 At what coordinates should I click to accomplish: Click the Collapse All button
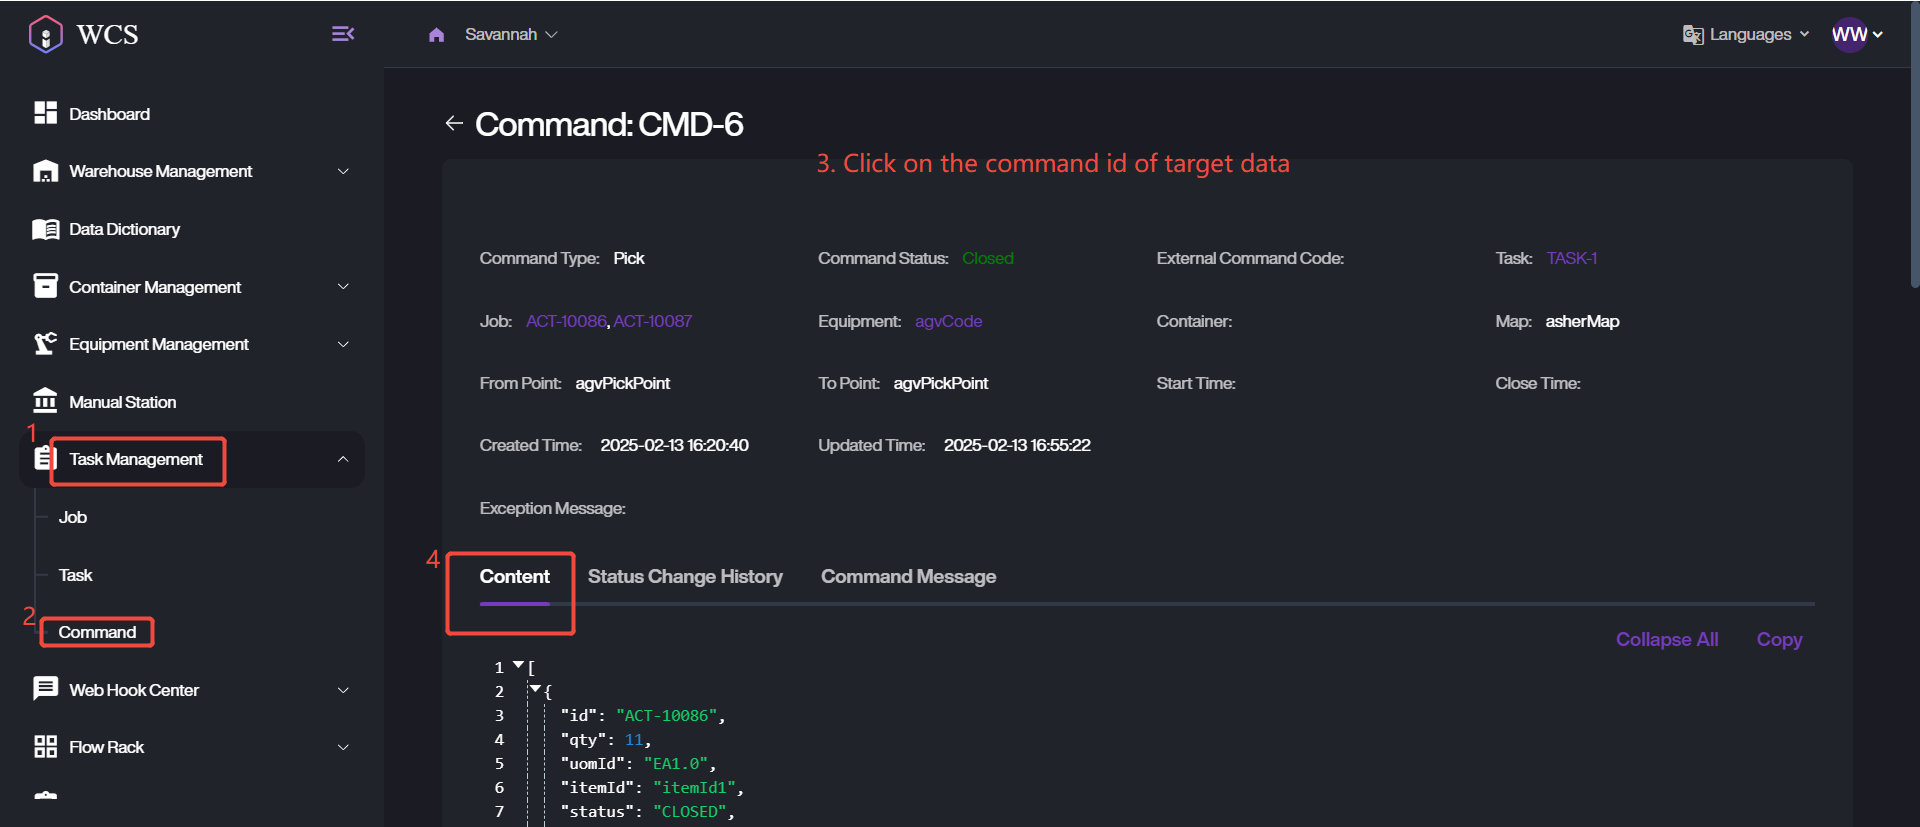1667,640
